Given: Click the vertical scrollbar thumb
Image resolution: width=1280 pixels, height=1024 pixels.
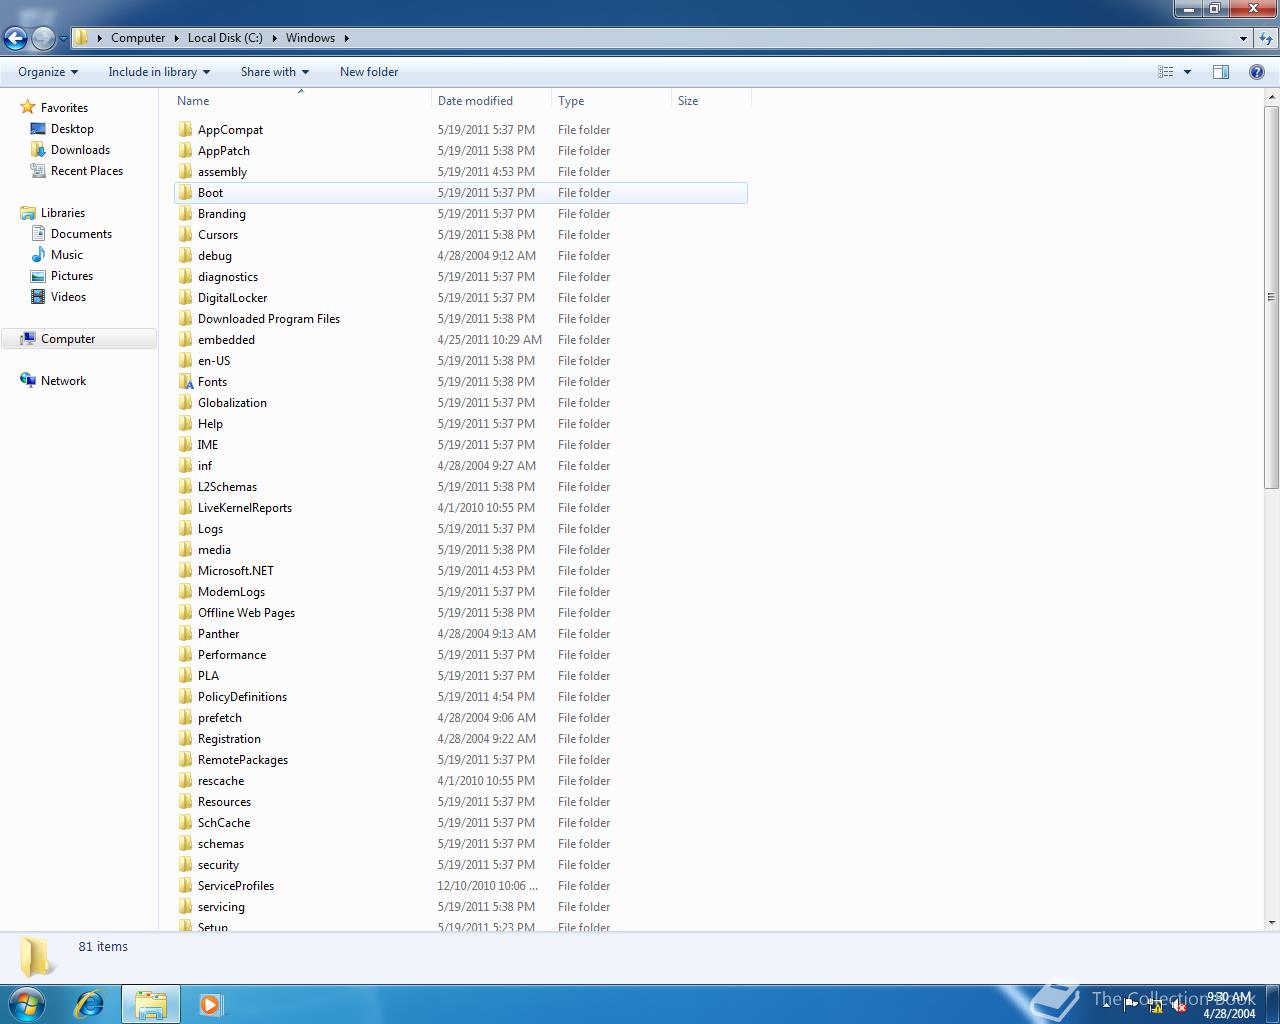Looking at the screenshot, I should pyautogui.click(x=1271, y=297).
